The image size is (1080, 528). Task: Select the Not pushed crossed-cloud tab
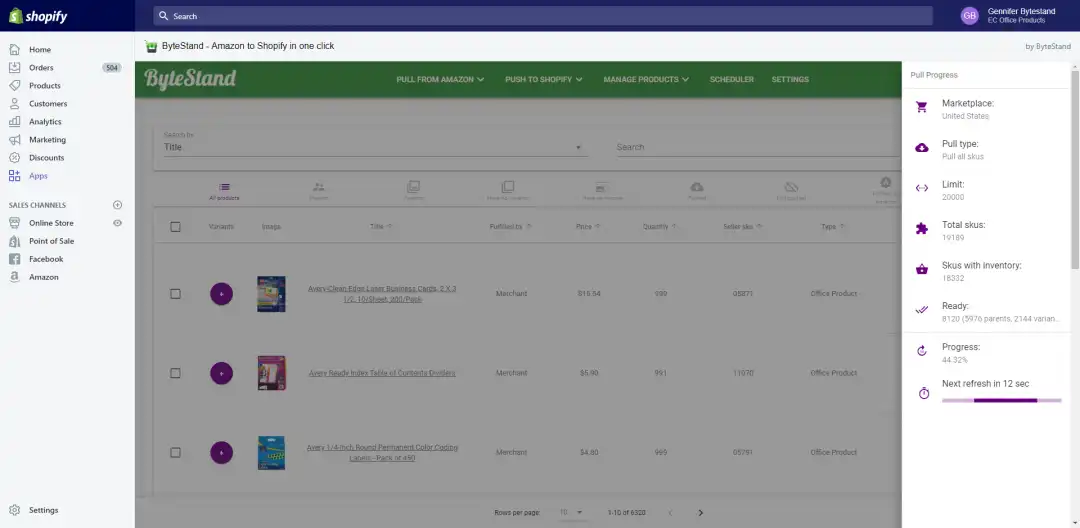click(x=791, y=191)
